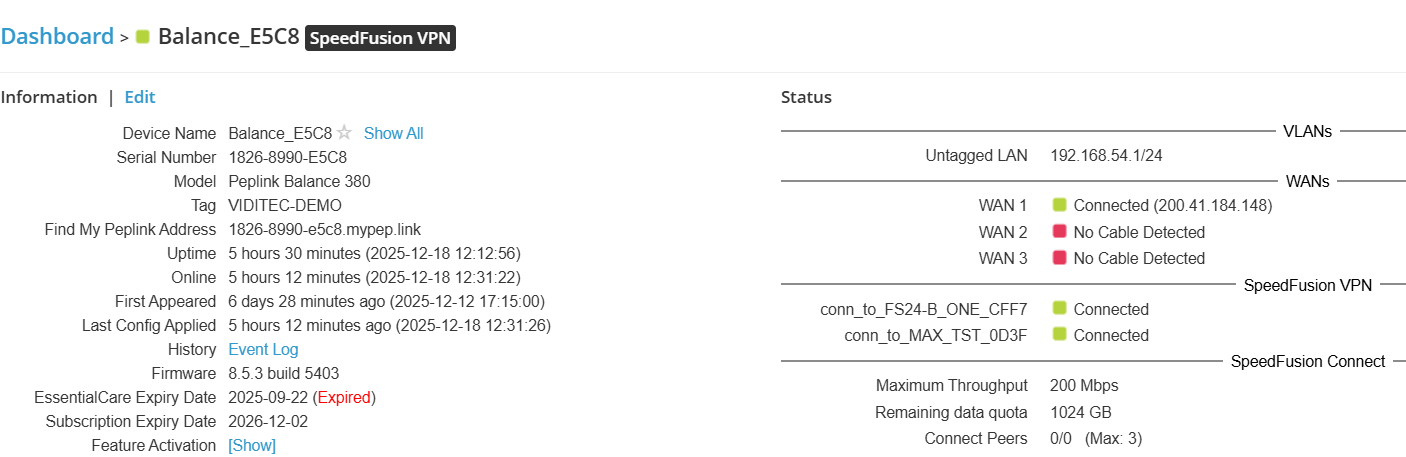Click WAN 1 green connected status icon
This screenshot has width=1406, height=457.
(x=1060, y=205)
